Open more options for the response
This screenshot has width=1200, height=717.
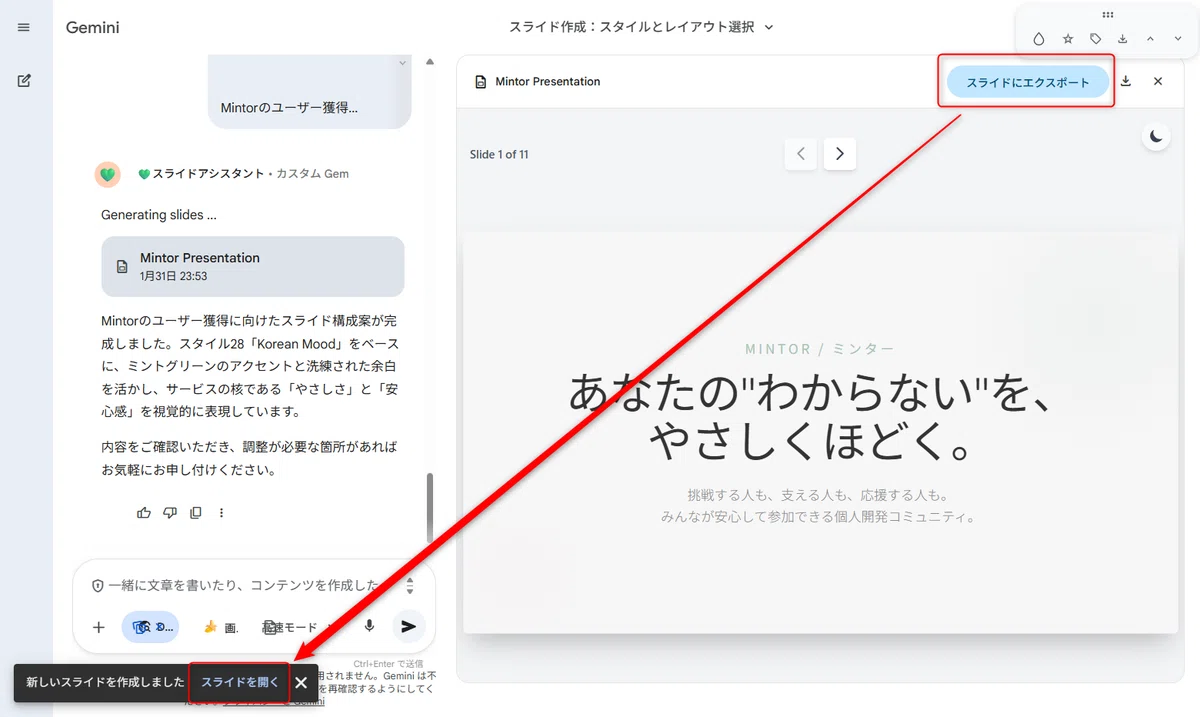pyautogui.click(x=222, y=513)
